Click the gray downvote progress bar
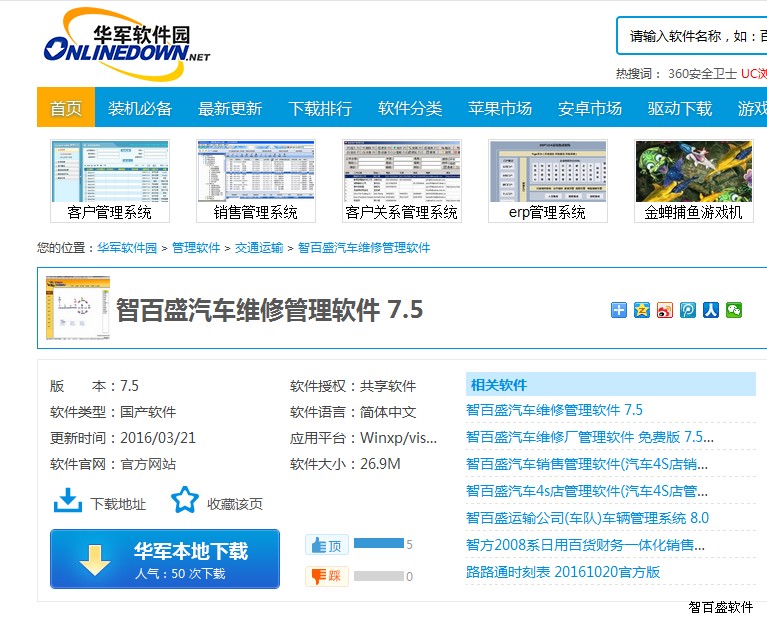This screenshot has height=622, width=767. click(x=379, y=576)
